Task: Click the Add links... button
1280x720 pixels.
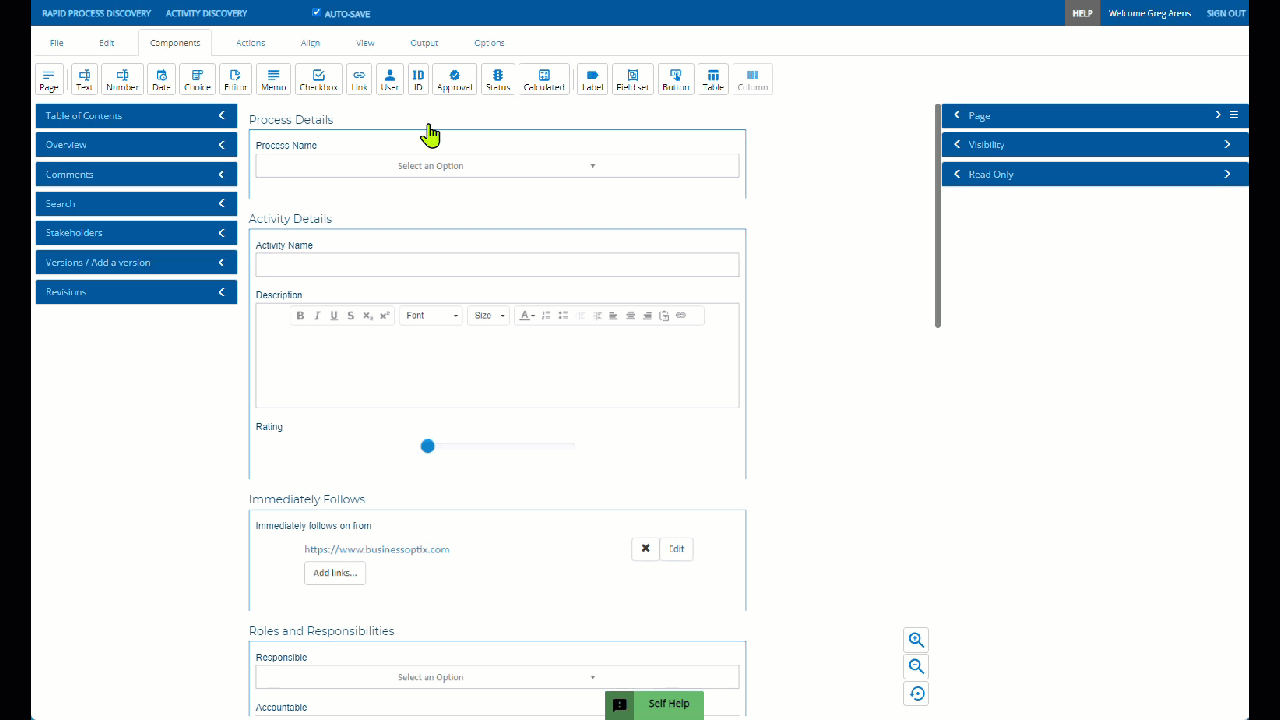Action: [334, 573]
